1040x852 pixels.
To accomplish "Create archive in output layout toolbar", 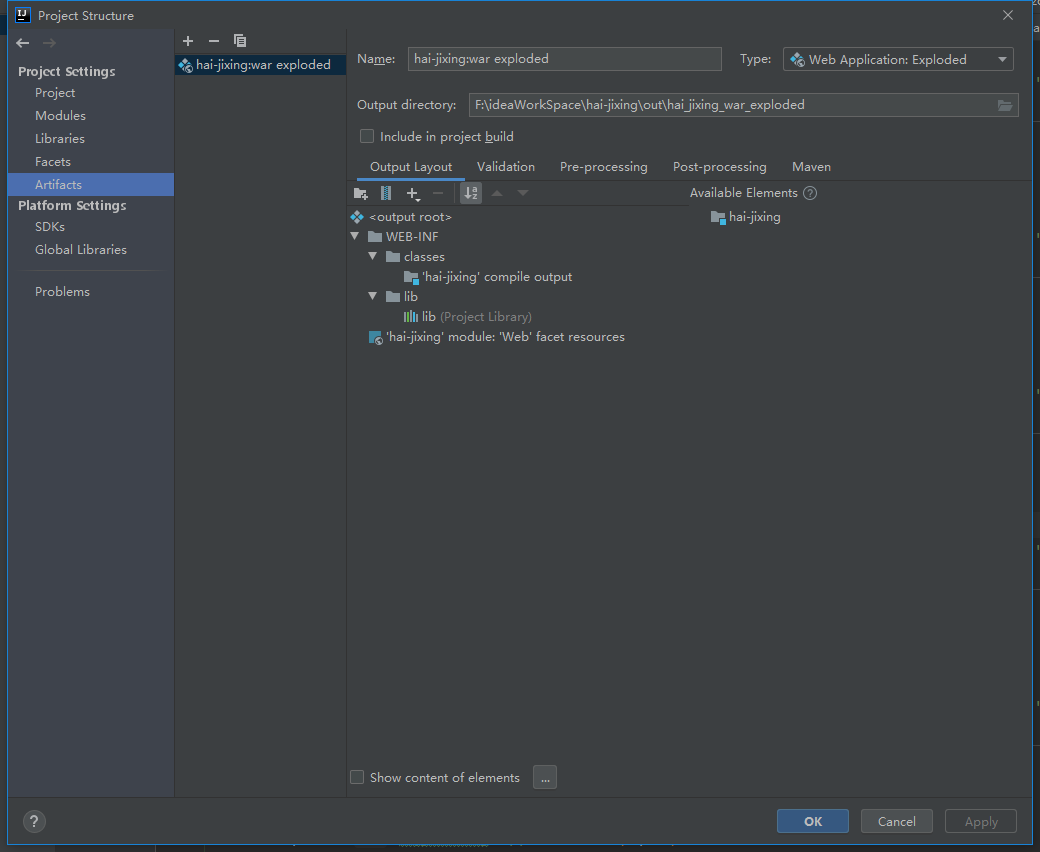I will (x=385, y=193).
